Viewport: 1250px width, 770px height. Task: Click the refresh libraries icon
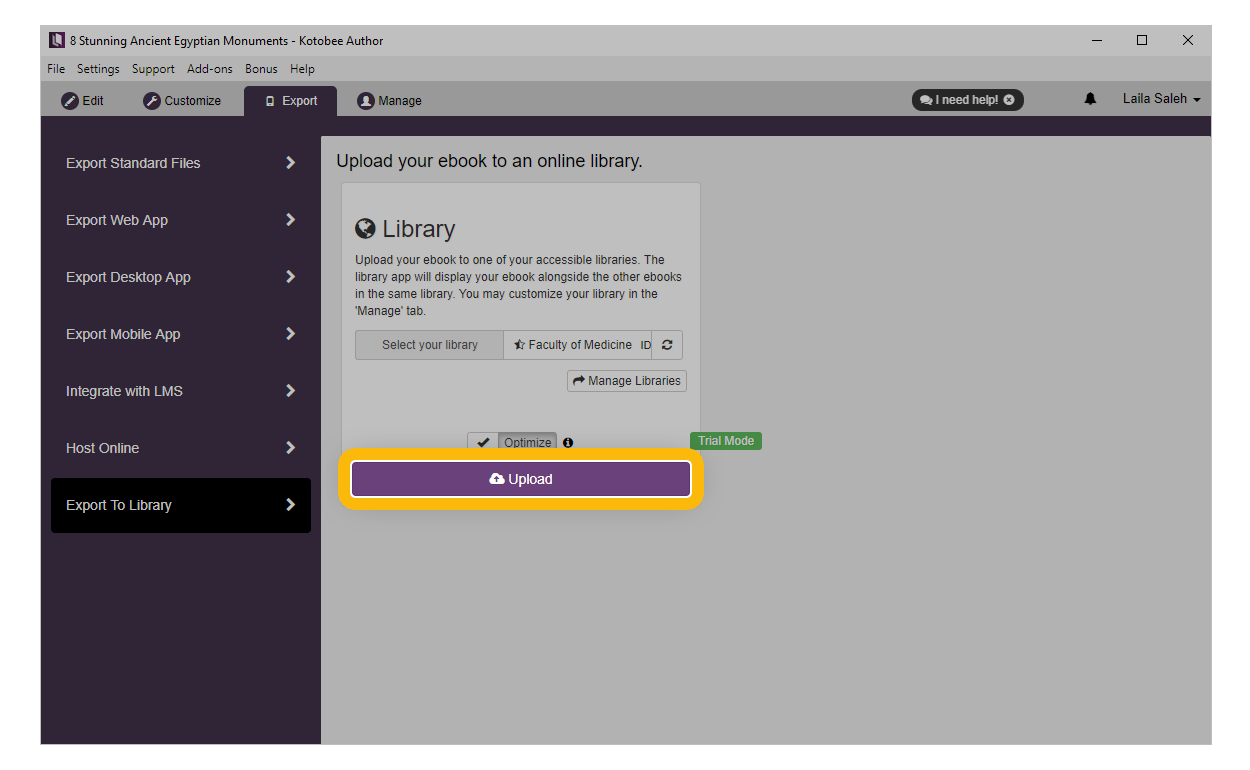coord(667,345)
